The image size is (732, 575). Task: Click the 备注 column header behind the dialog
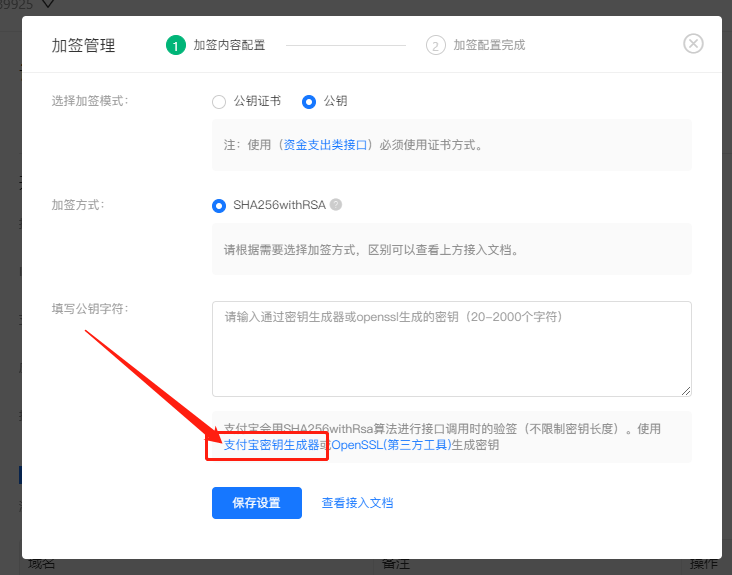point(396,565)
